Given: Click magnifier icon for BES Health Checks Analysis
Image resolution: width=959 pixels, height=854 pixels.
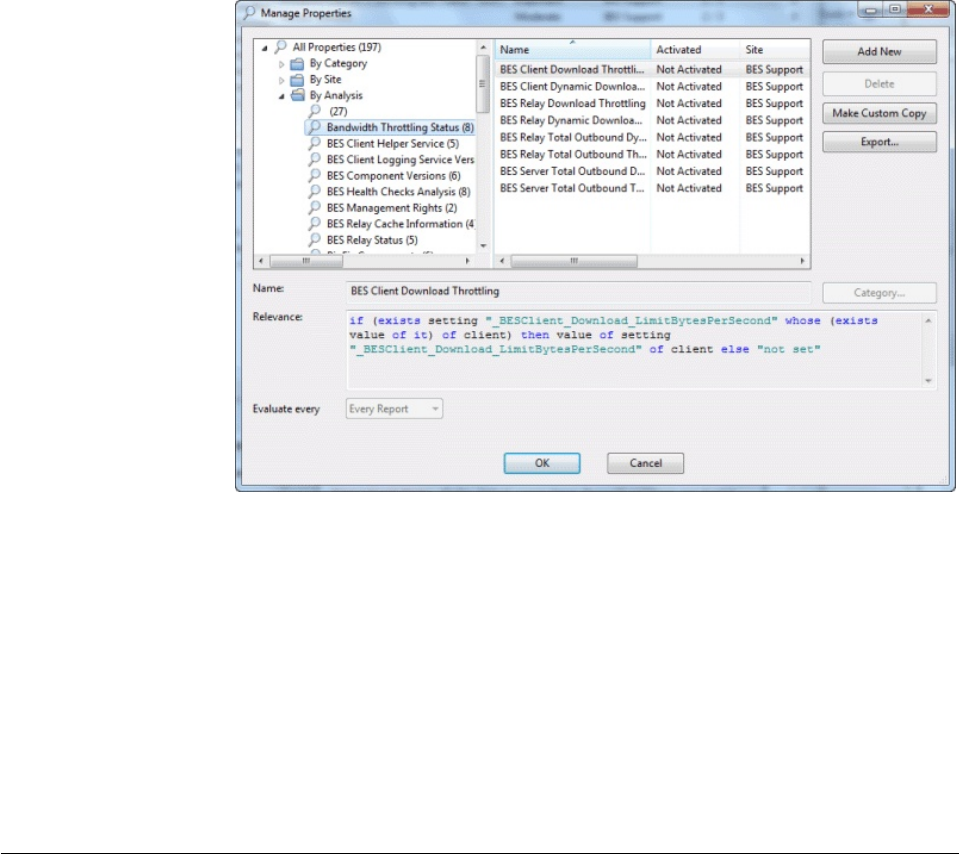Looking at the screenshot, I should (x=314, y=191).
